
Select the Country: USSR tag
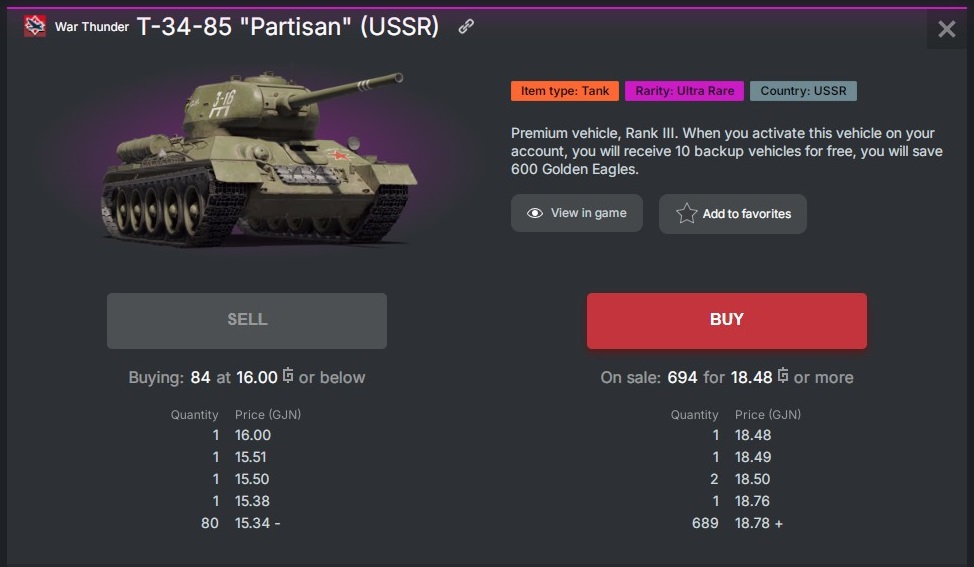click(803, 91)
